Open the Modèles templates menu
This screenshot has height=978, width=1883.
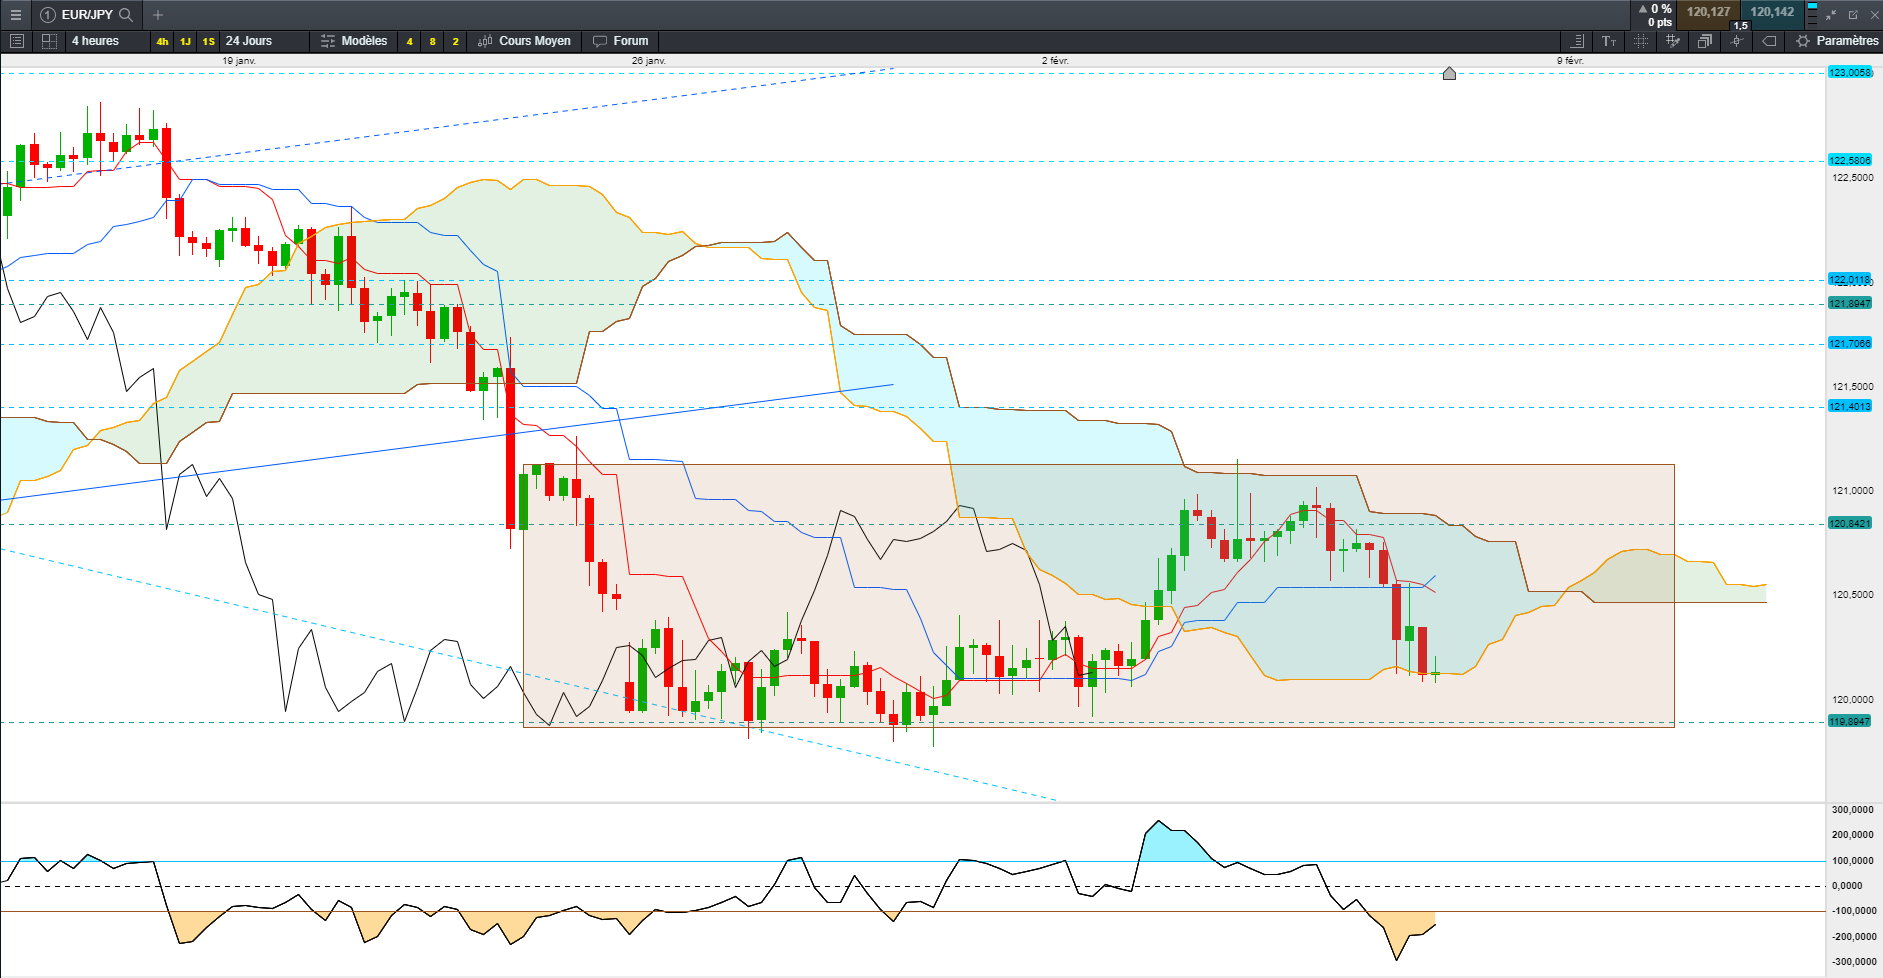354,41
